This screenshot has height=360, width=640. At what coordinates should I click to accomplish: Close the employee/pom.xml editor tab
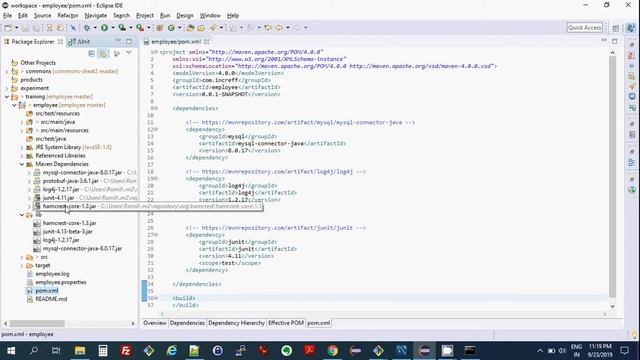[x=207, y=42]
